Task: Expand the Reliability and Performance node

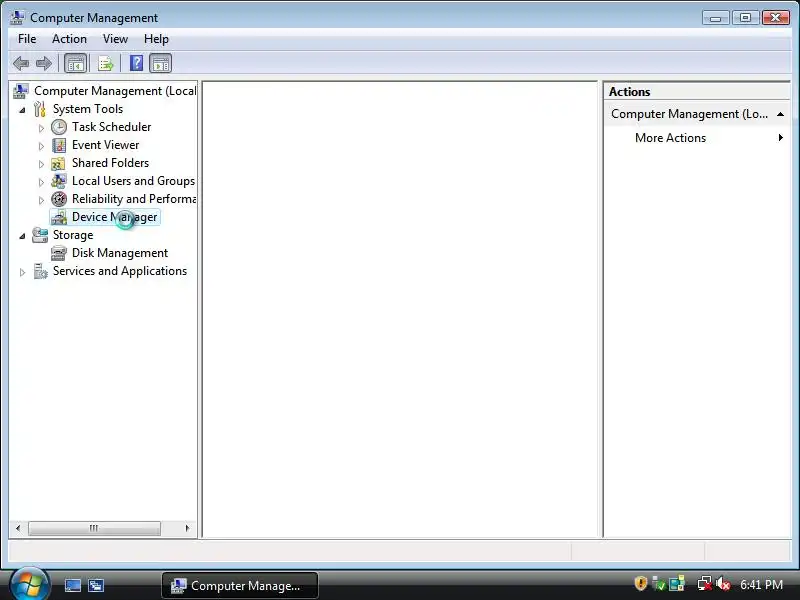Action: tap(41, 200)
